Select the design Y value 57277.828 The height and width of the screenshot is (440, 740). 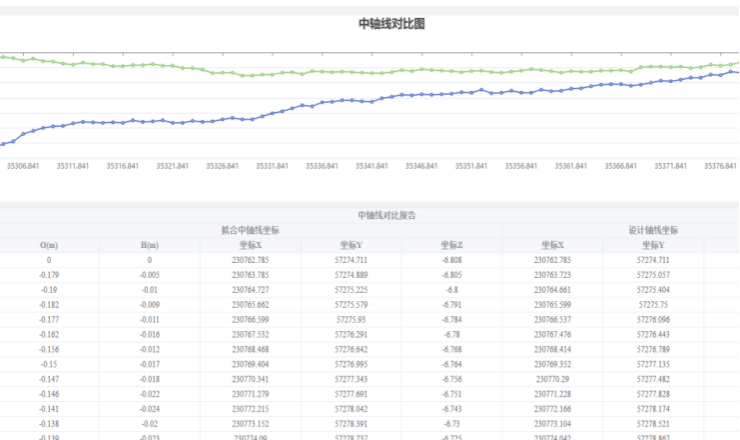pyautogui.click(x=653, y=394)
